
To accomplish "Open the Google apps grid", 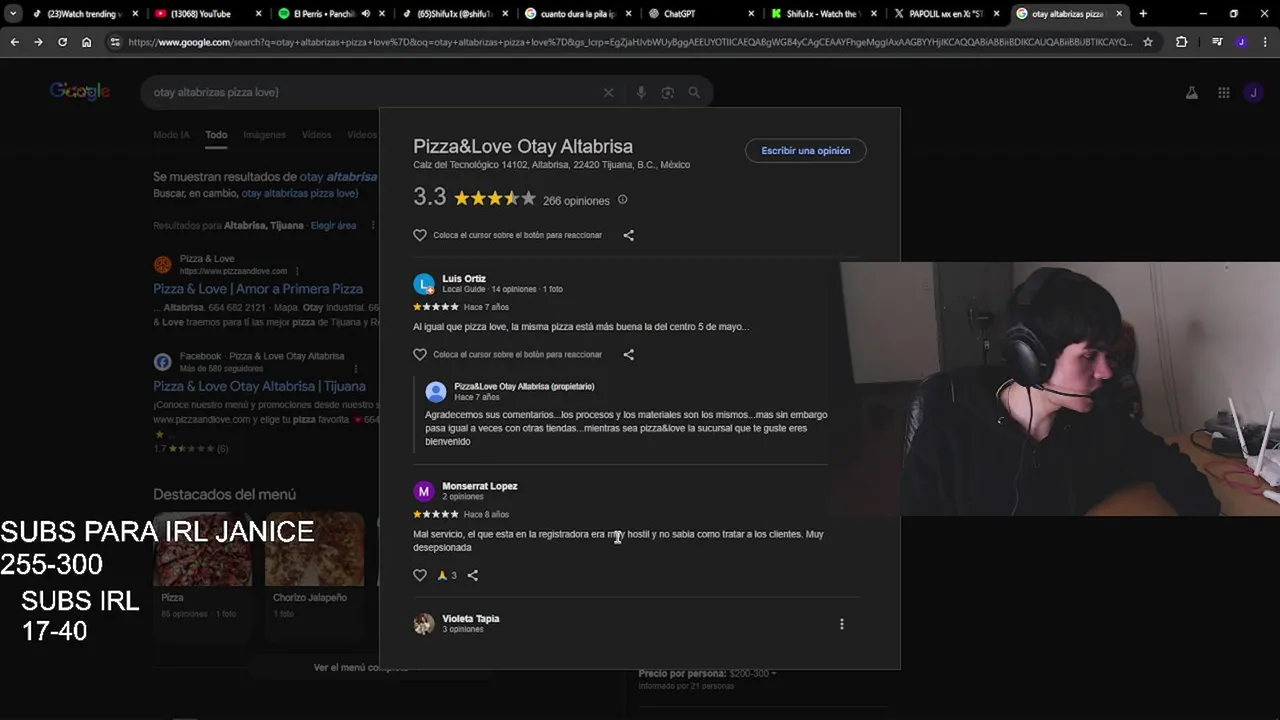I will click(1223, 92).
